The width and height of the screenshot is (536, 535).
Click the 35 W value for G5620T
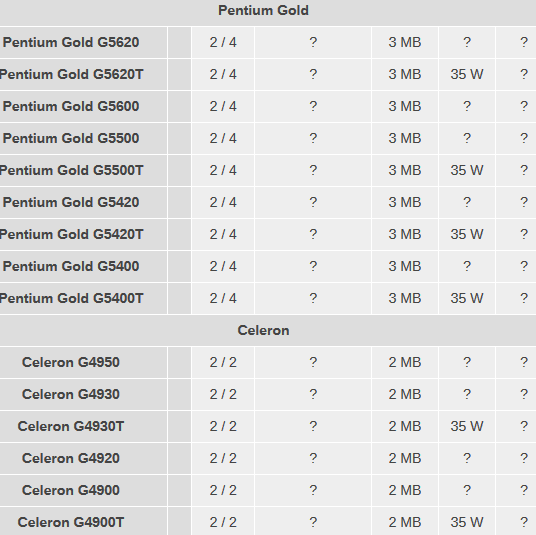pos(467,75)
